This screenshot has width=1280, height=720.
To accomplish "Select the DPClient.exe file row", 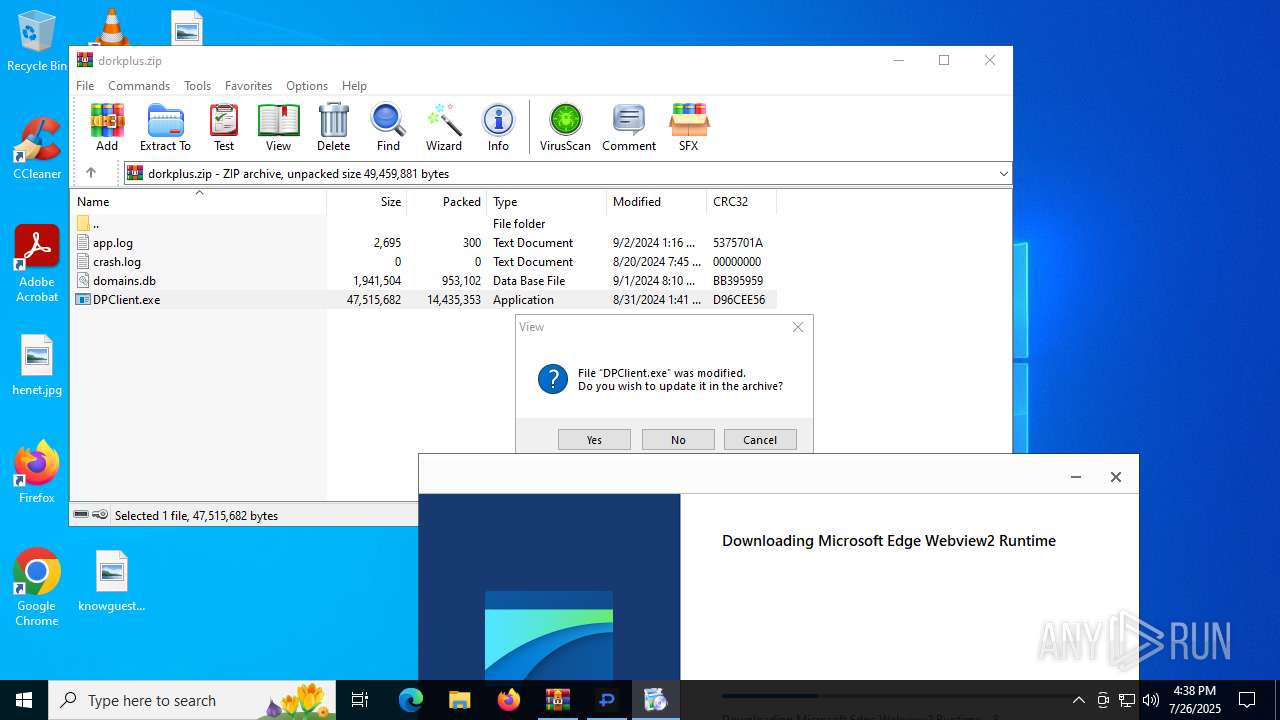I will [424, 300].
